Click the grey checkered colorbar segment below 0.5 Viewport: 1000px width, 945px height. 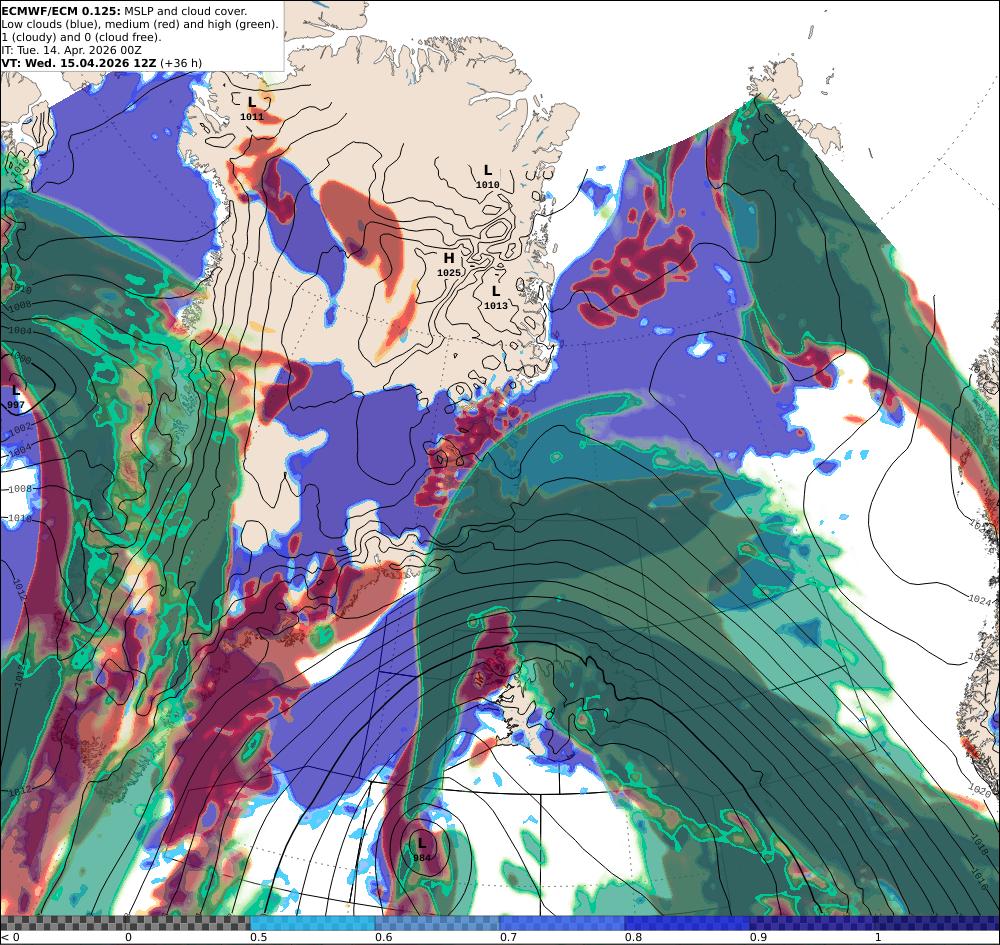point(125,923)
